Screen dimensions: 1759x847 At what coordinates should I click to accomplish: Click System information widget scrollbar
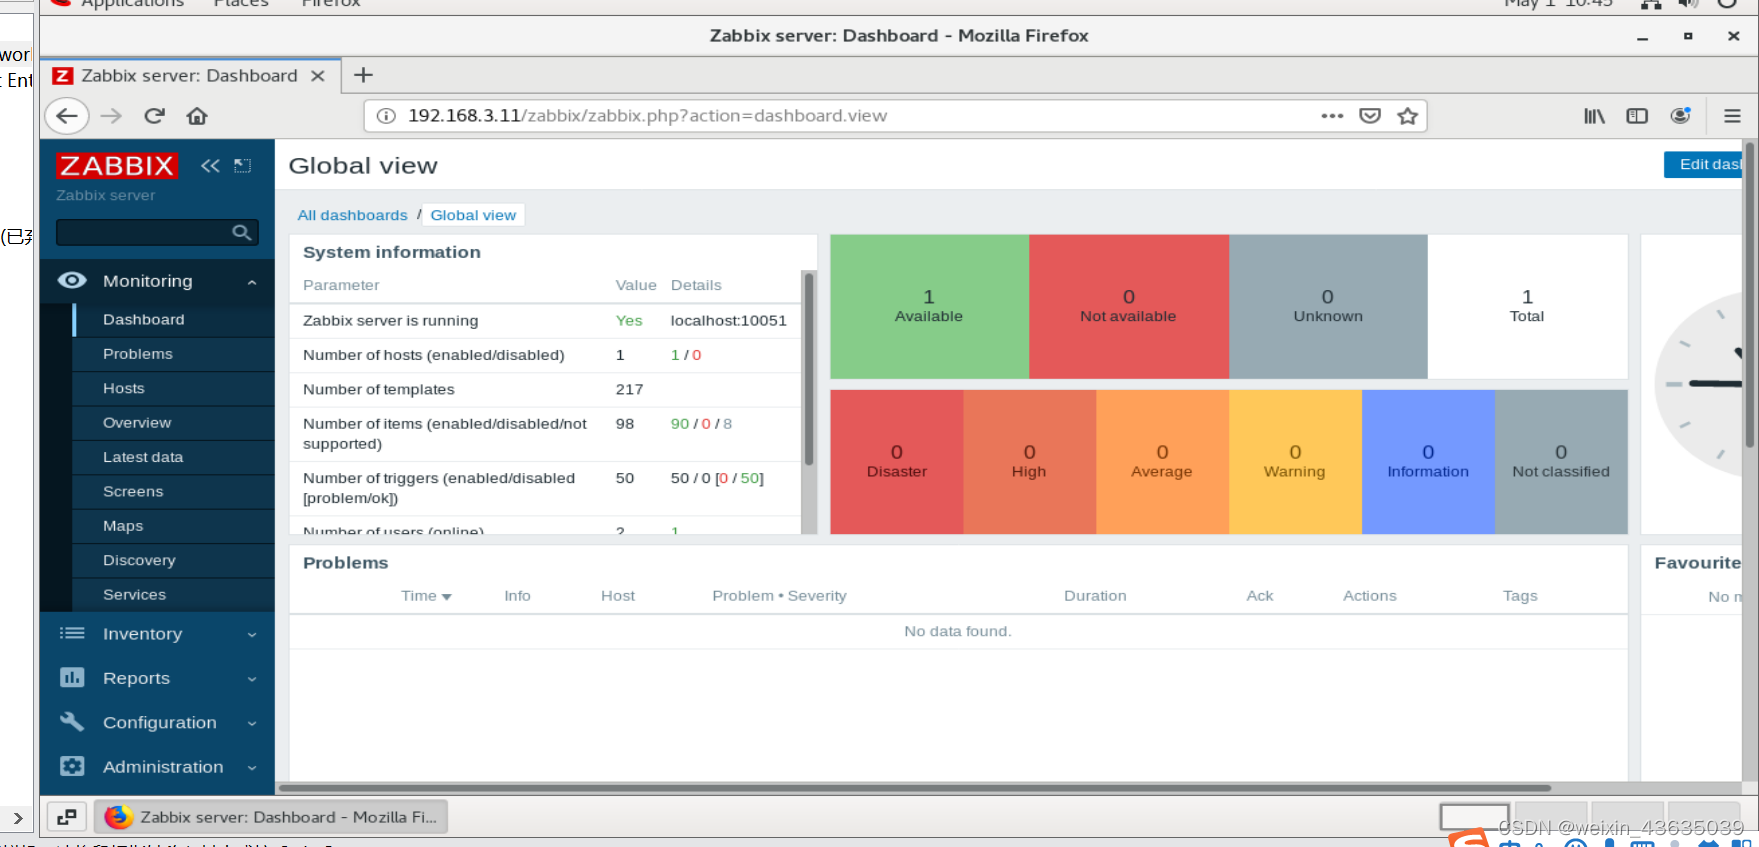809,370
